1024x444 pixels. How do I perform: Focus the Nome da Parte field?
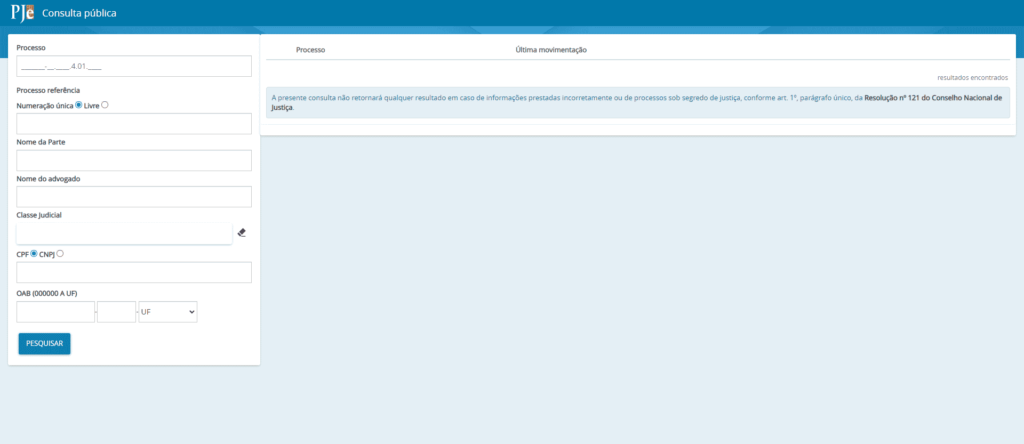[x=134, y=161]
